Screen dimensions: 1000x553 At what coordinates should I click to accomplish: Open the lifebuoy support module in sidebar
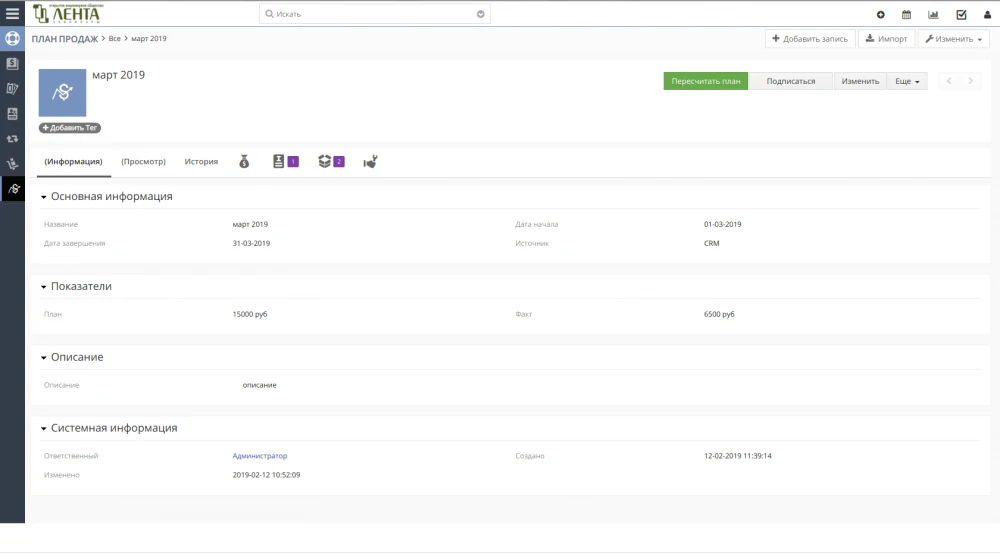(12, 38)
